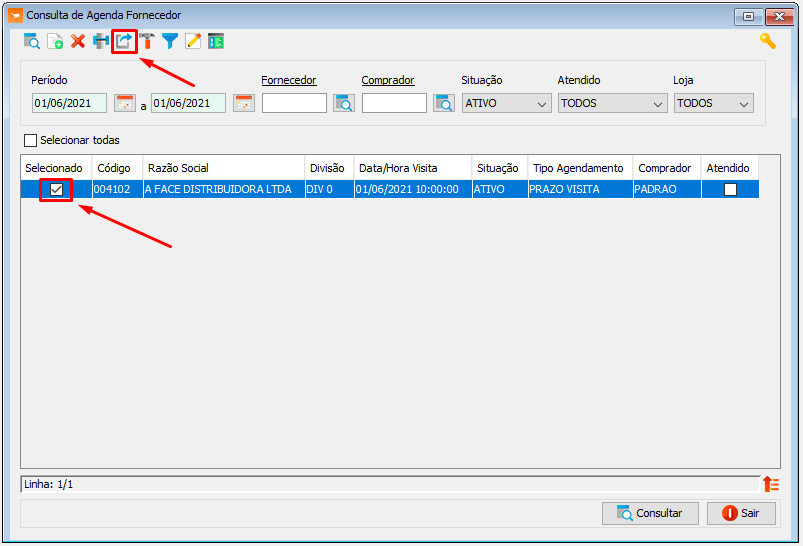Click the Comprador input field
The height and width of the screenshot is (546, 803).
394,103
